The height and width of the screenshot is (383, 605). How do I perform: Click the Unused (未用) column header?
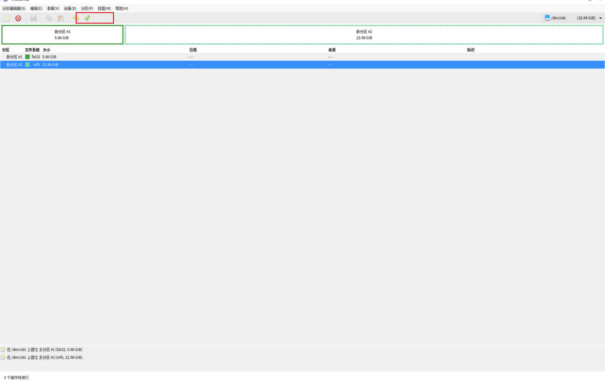[332, 50]
